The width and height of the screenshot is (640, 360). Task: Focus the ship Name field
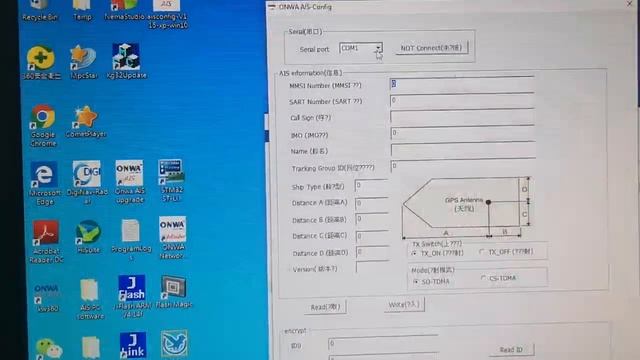click(x=463, y=149)
